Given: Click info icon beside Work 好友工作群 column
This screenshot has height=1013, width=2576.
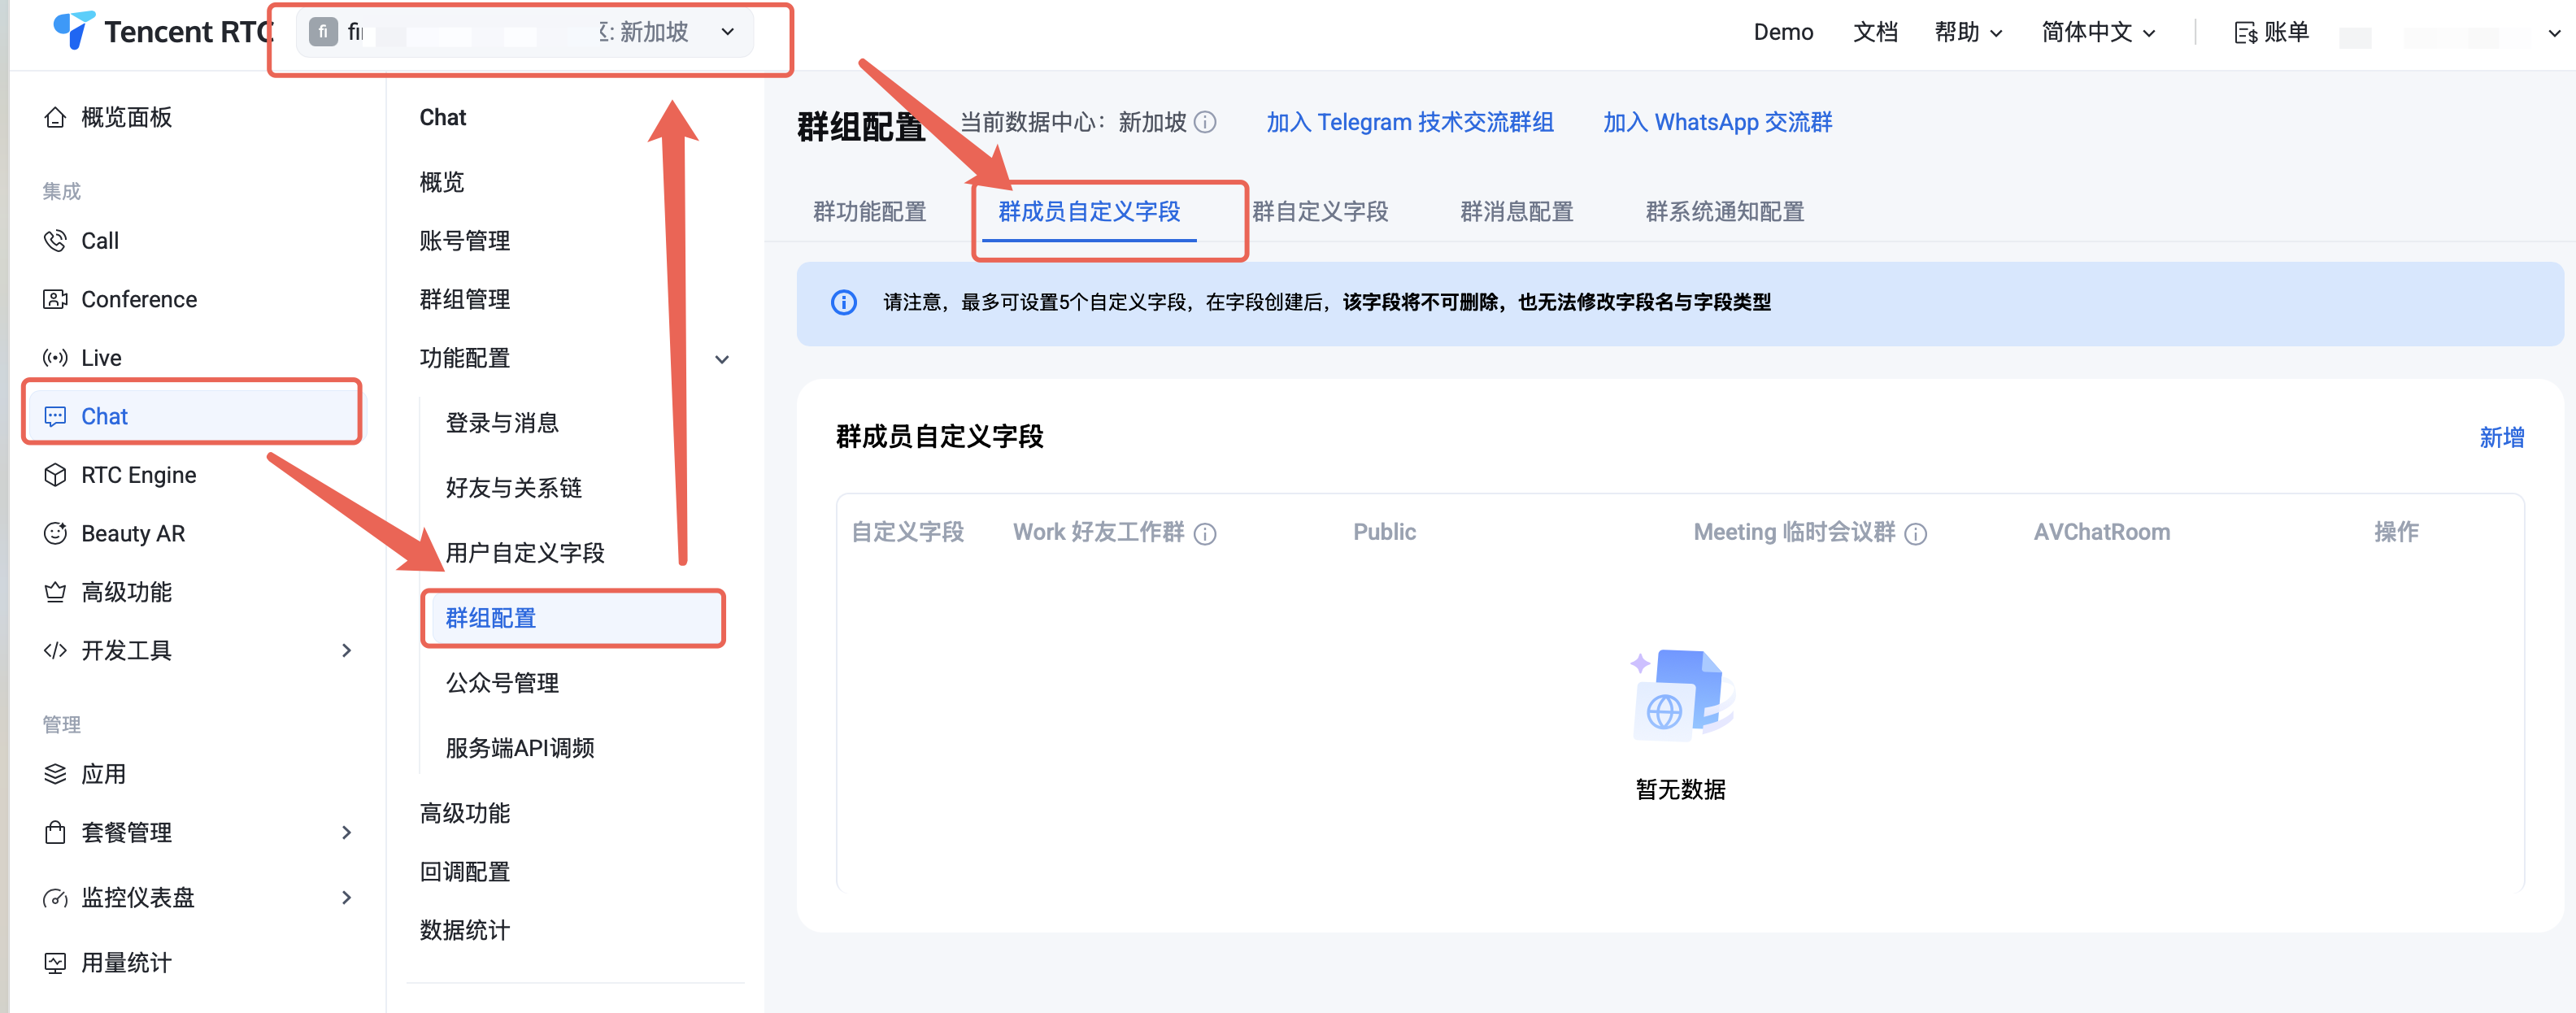Looking at the screenshot, I should 1206,534.
